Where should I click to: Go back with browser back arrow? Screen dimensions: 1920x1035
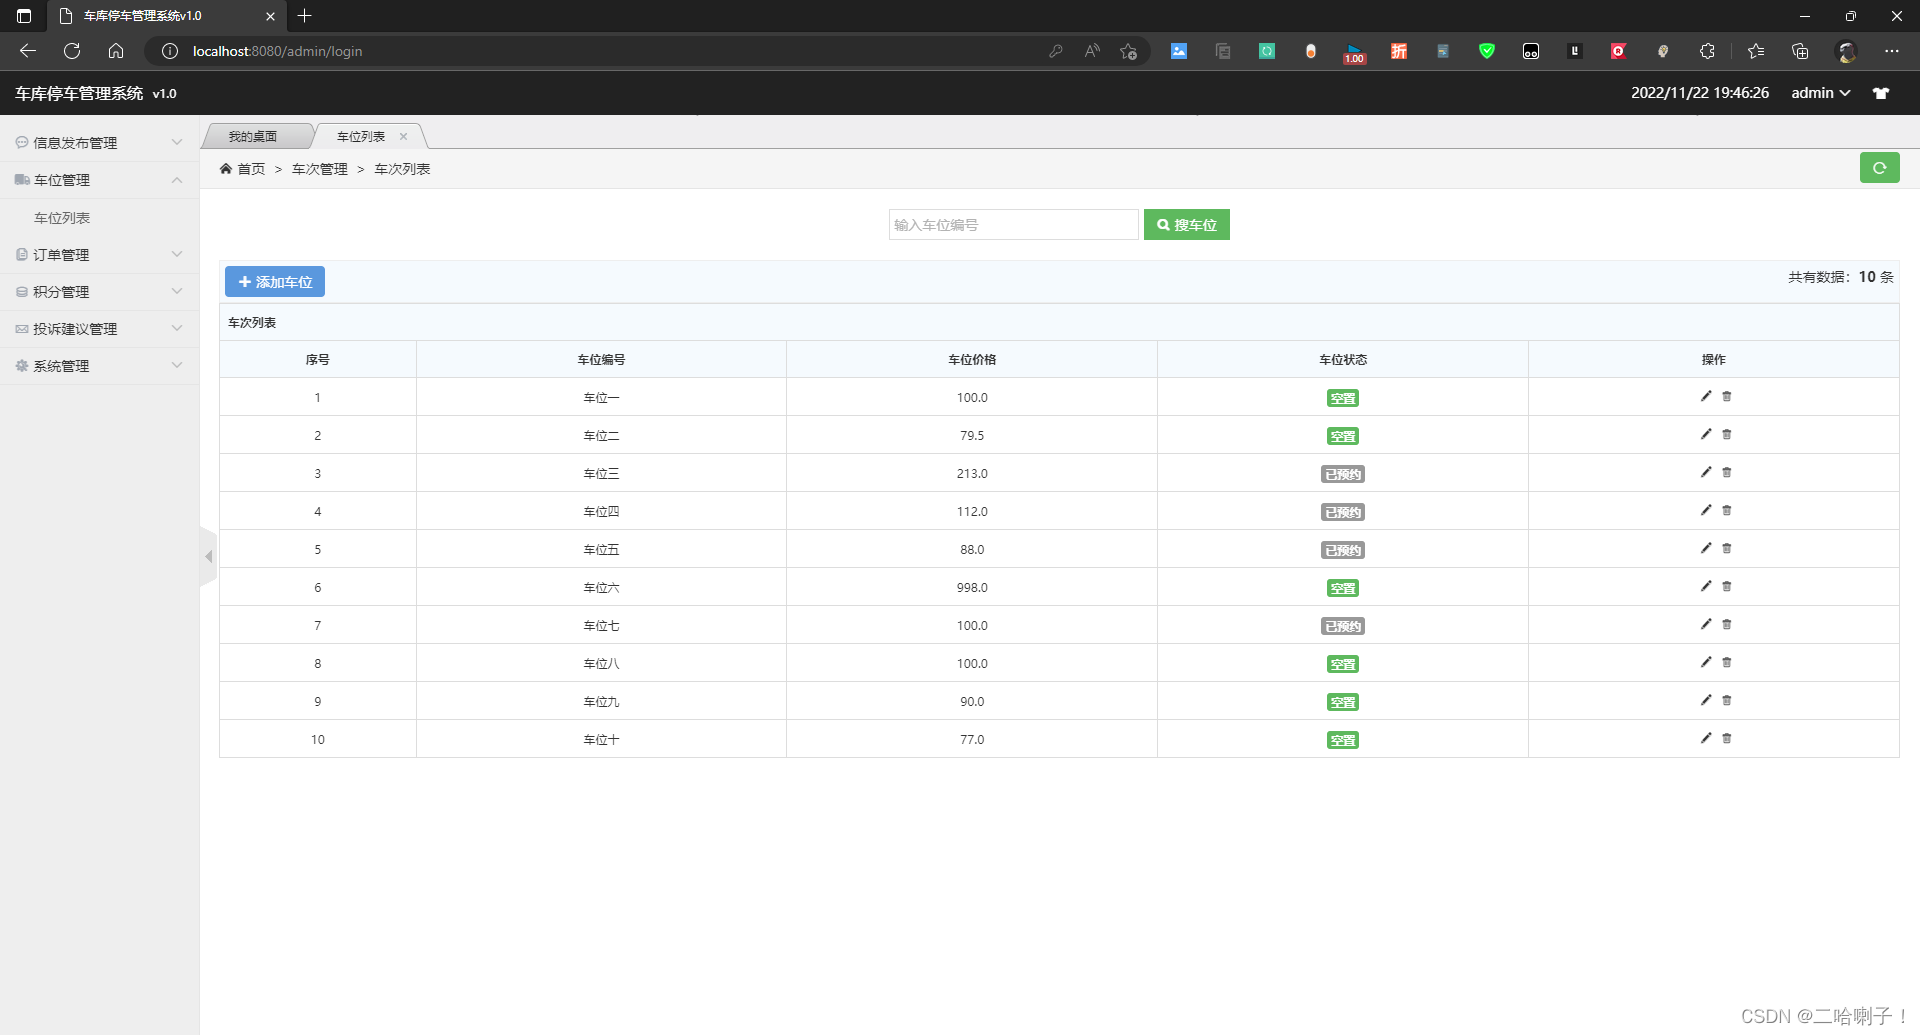point(28,51)
